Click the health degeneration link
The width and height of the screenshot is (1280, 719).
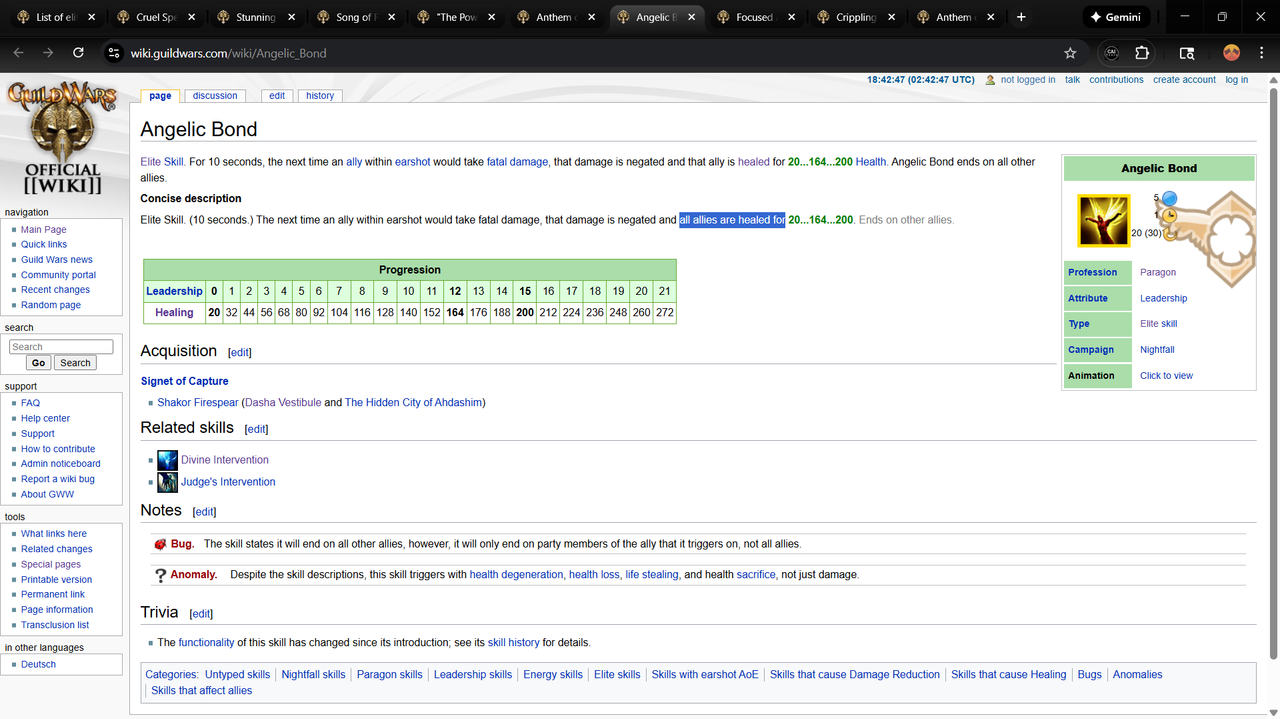[x=516, y=575]
